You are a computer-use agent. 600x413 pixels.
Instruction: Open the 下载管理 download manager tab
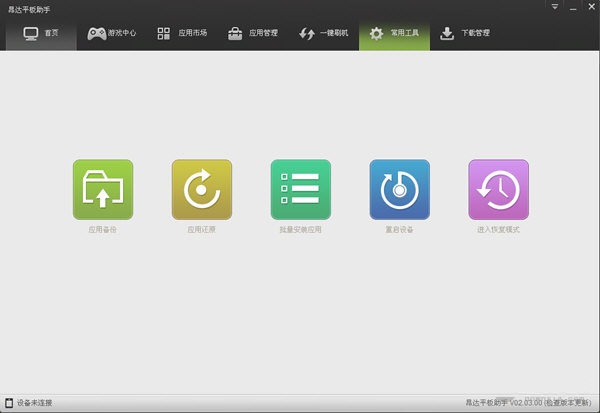click(465, 33)
